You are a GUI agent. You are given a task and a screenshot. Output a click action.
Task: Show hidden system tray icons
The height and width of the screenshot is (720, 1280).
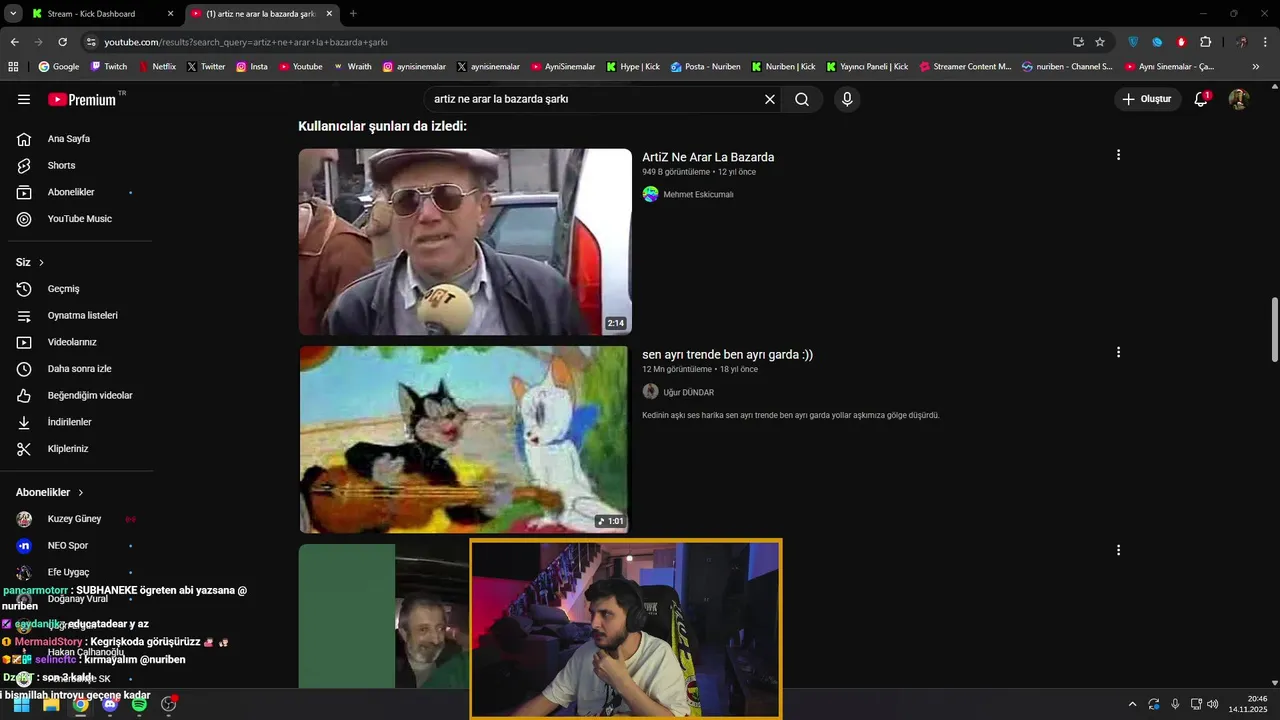[x=1132, y=704]
